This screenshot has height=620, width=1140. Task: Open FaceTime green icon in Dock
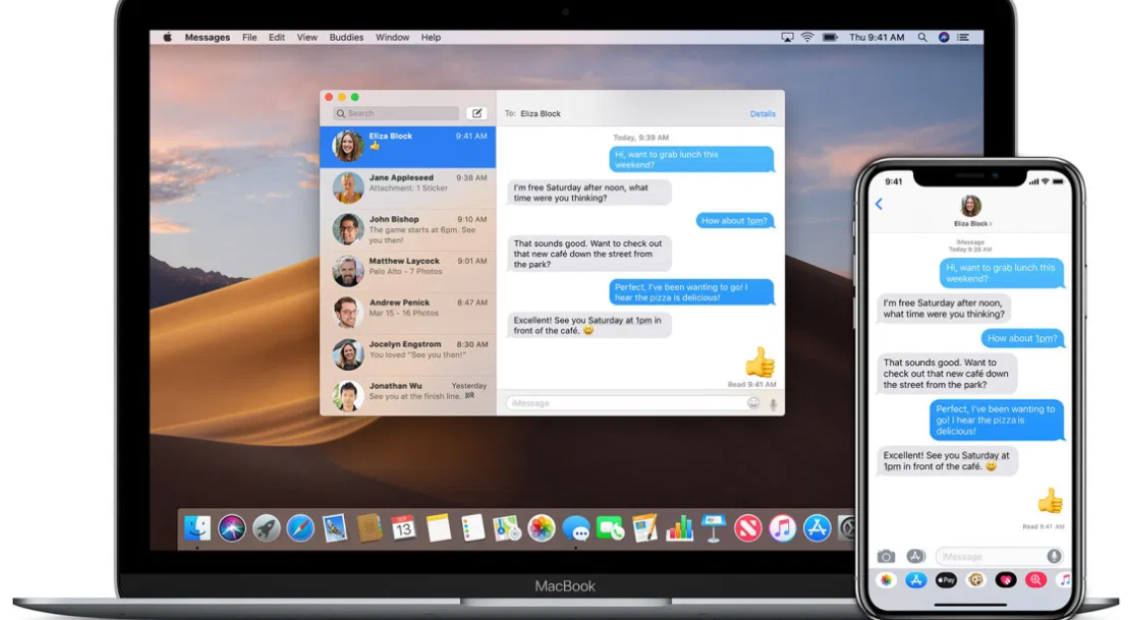click(x=610, y=528)
